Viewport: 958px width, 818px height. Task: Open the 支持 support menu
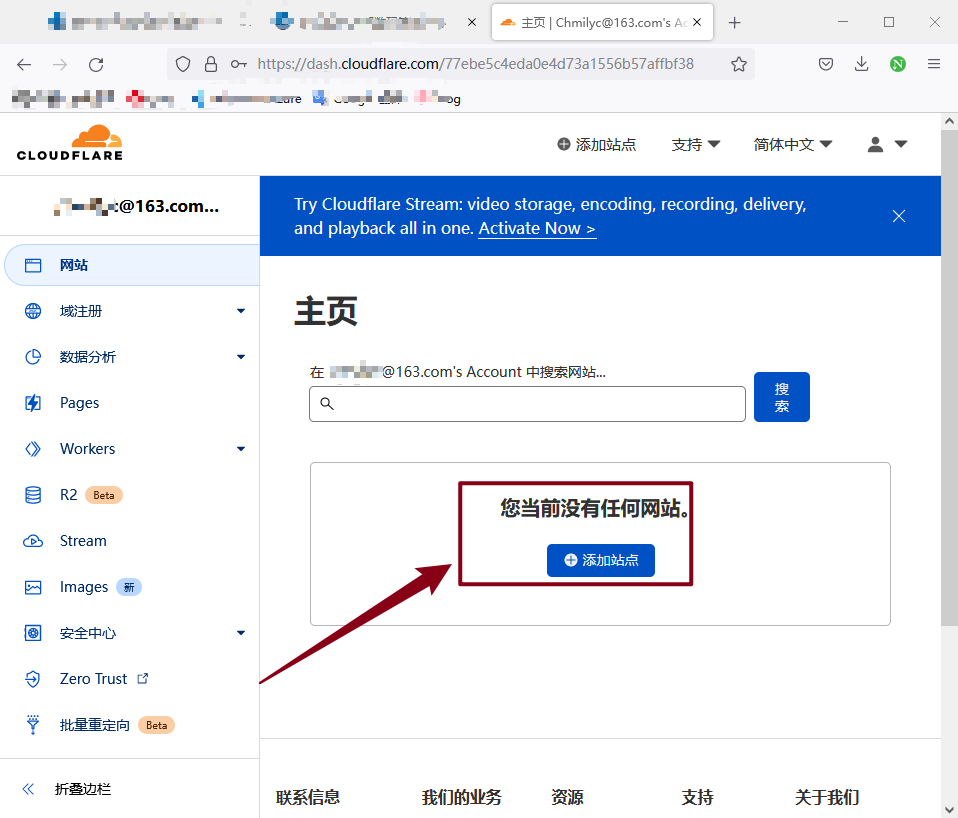[695, 144]
